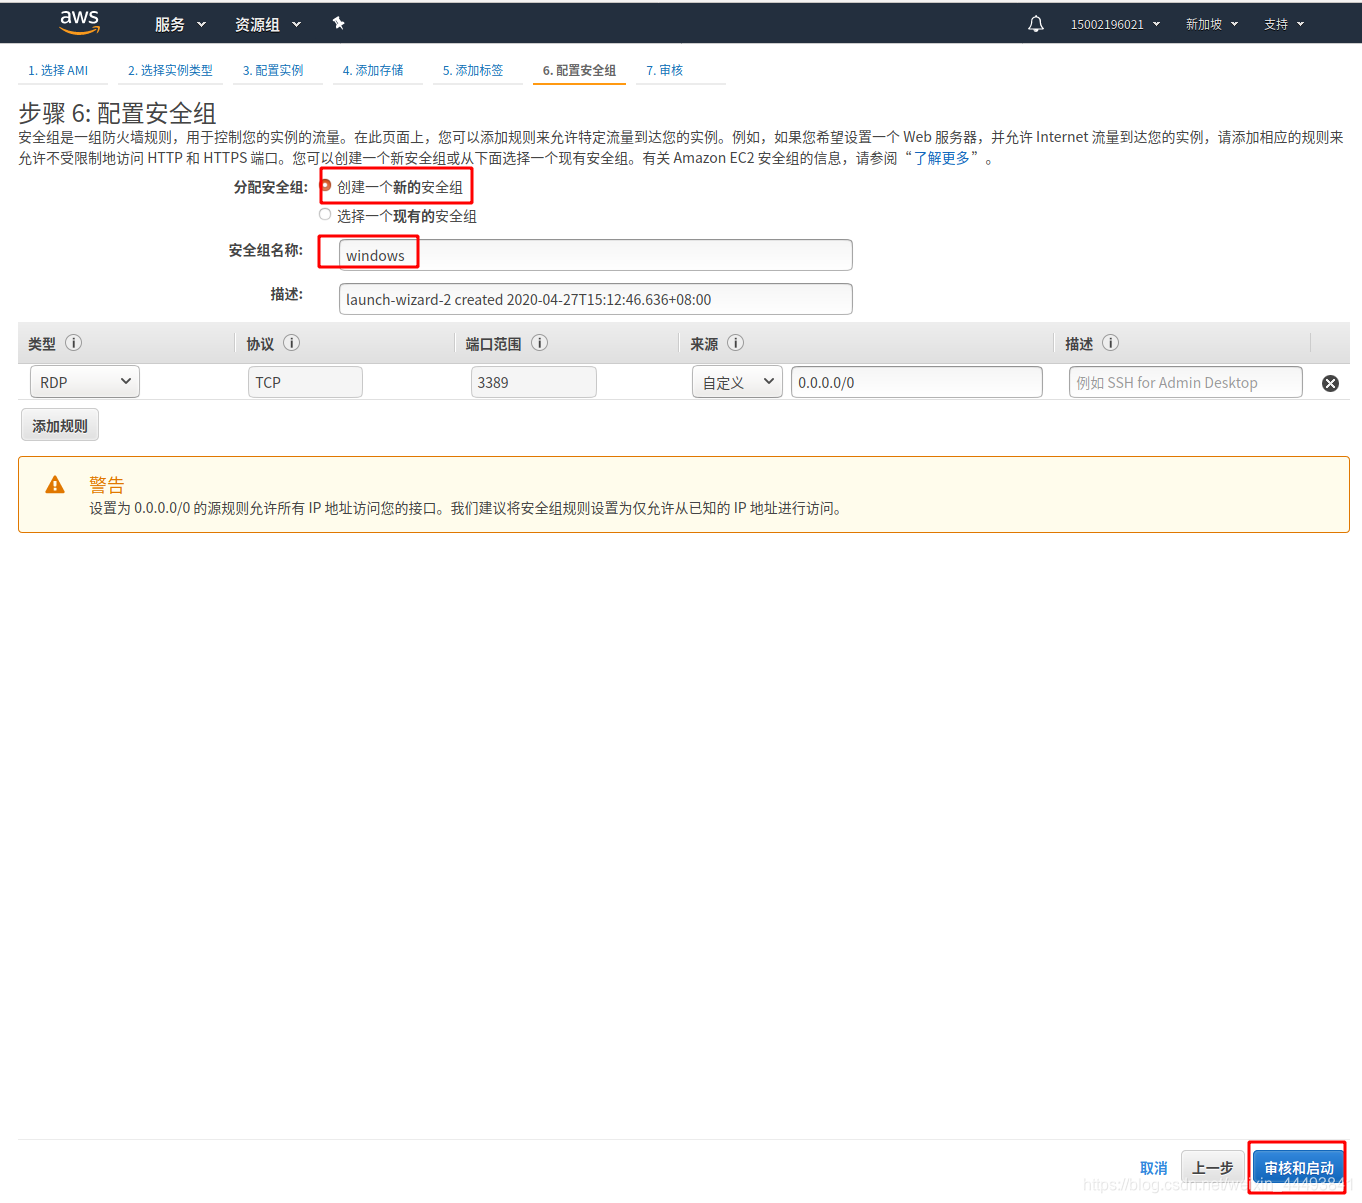Click the info icon next to 描述 column
This screenshot has width=1362, height=1203.
[1111, 343]
